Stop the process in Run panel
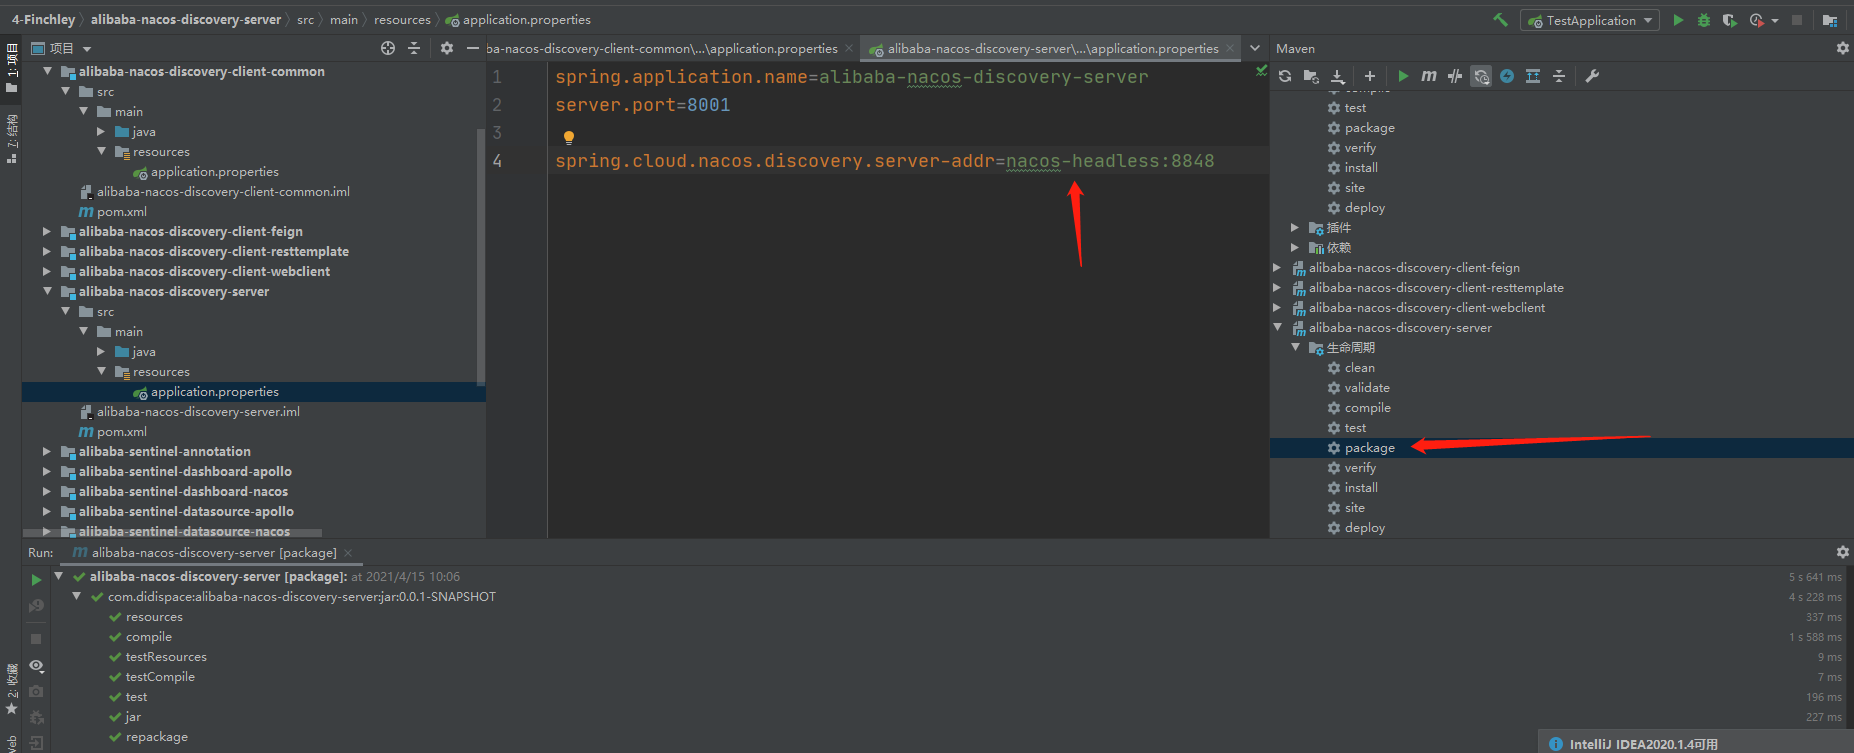 pos(36,638)
